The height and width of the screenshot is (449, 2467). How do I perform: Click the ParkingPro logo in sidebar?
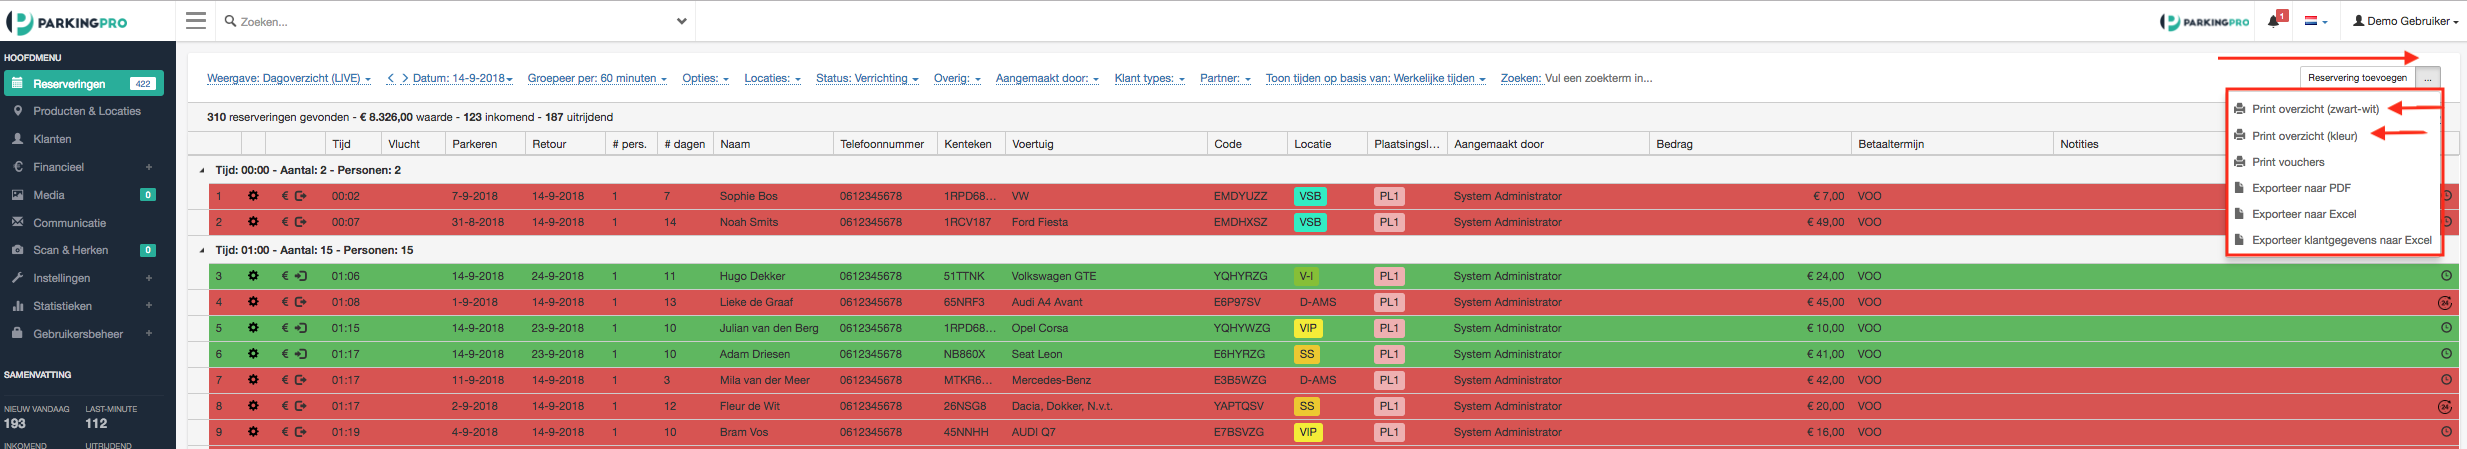67,21
